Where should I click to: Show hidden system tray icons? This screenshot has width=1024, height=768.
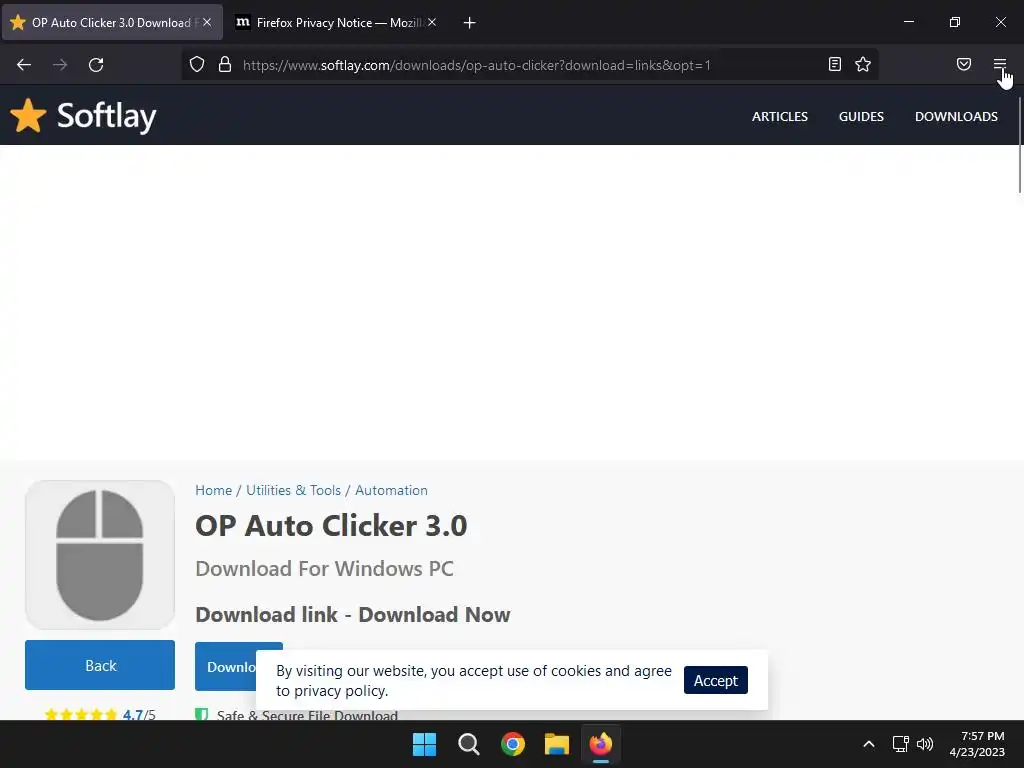pos(869,744)
